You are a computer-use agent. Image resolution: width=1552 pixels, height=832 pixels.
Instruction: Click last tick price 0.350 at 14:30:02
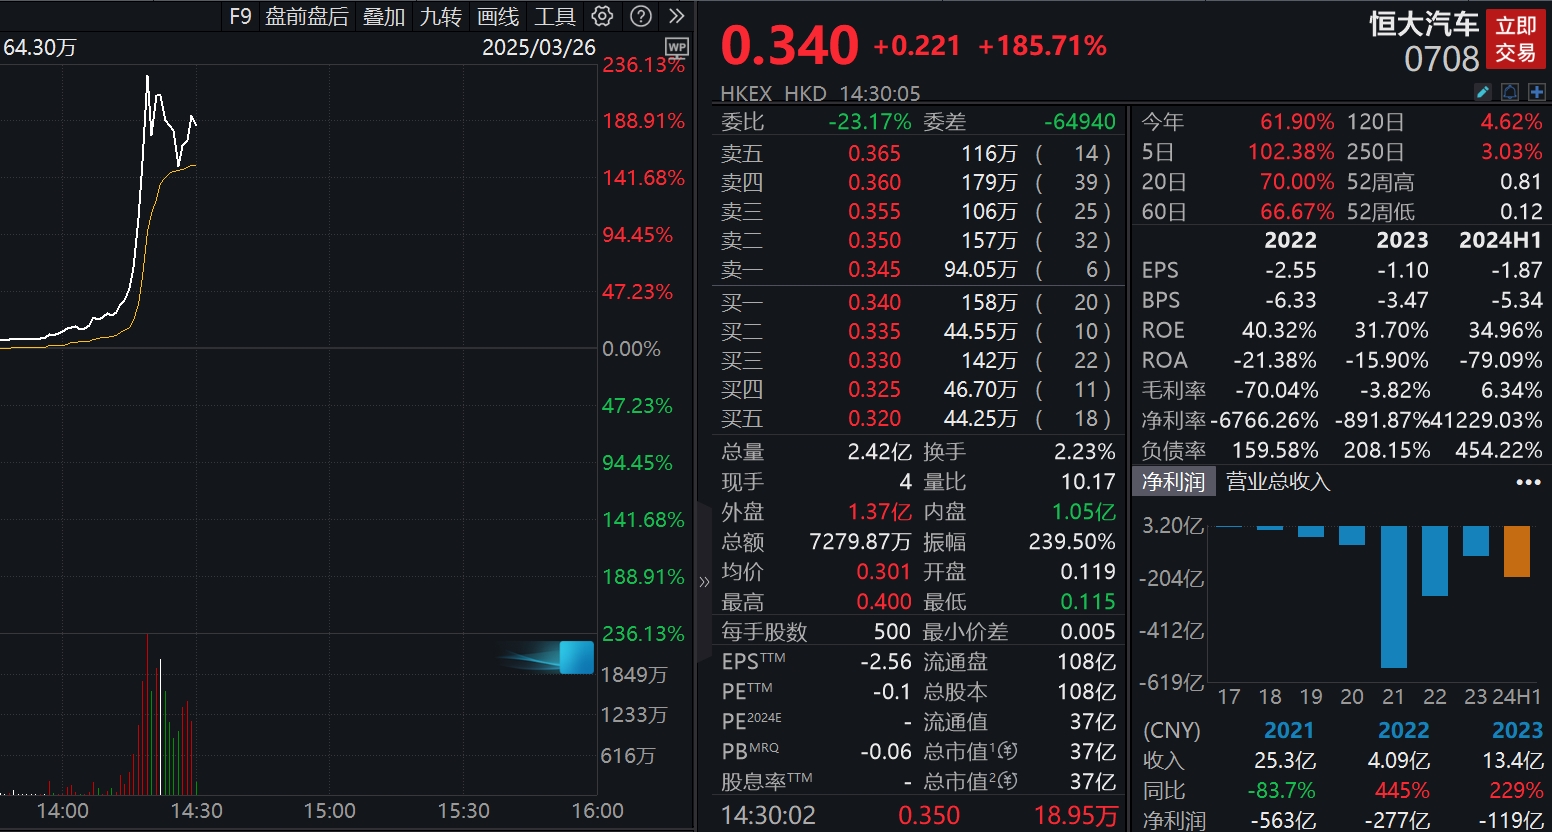click(929, 815)
